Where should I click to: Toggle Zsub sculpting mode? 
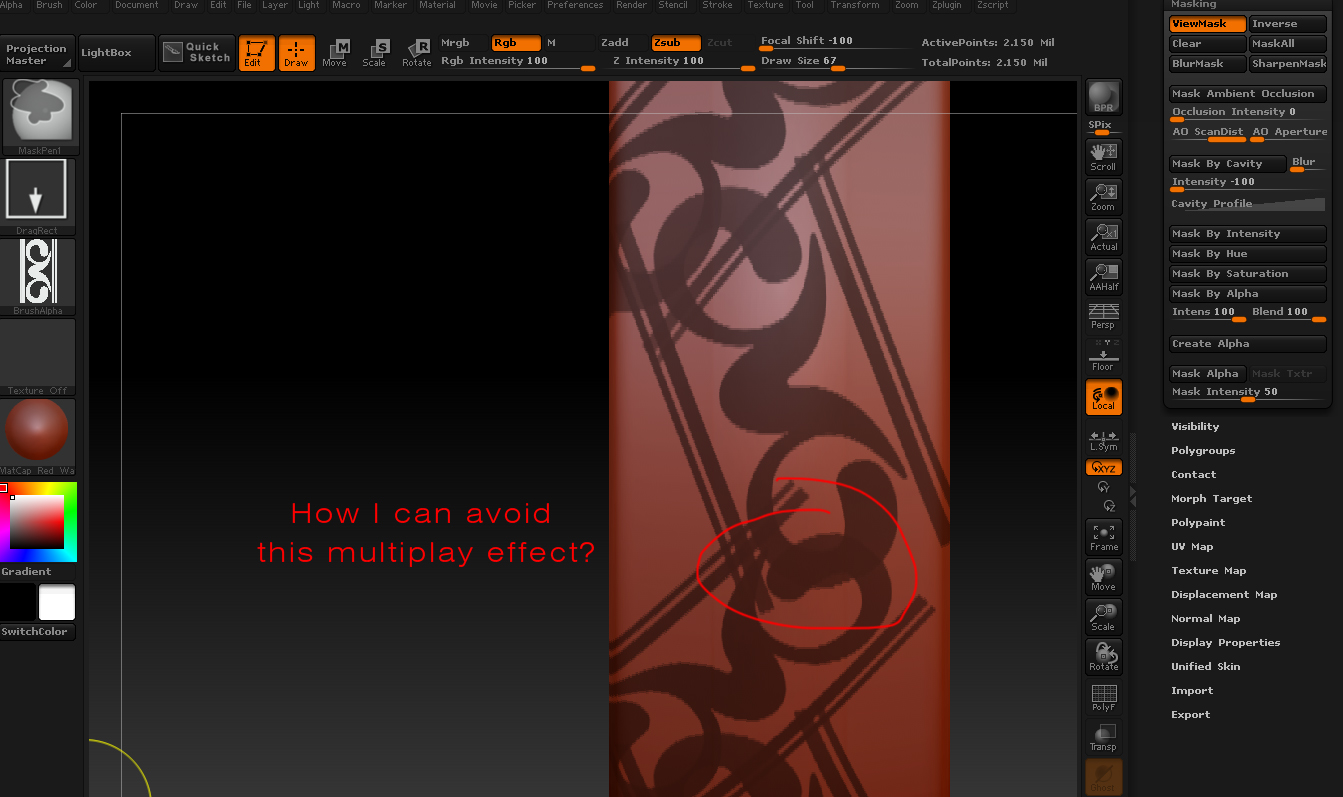[x=676, y=43]
